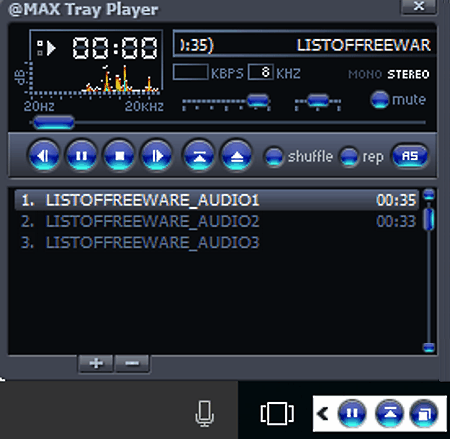450x439 pixels.
Task: Adjust the balance slider handle
Action: pos(318,100)
